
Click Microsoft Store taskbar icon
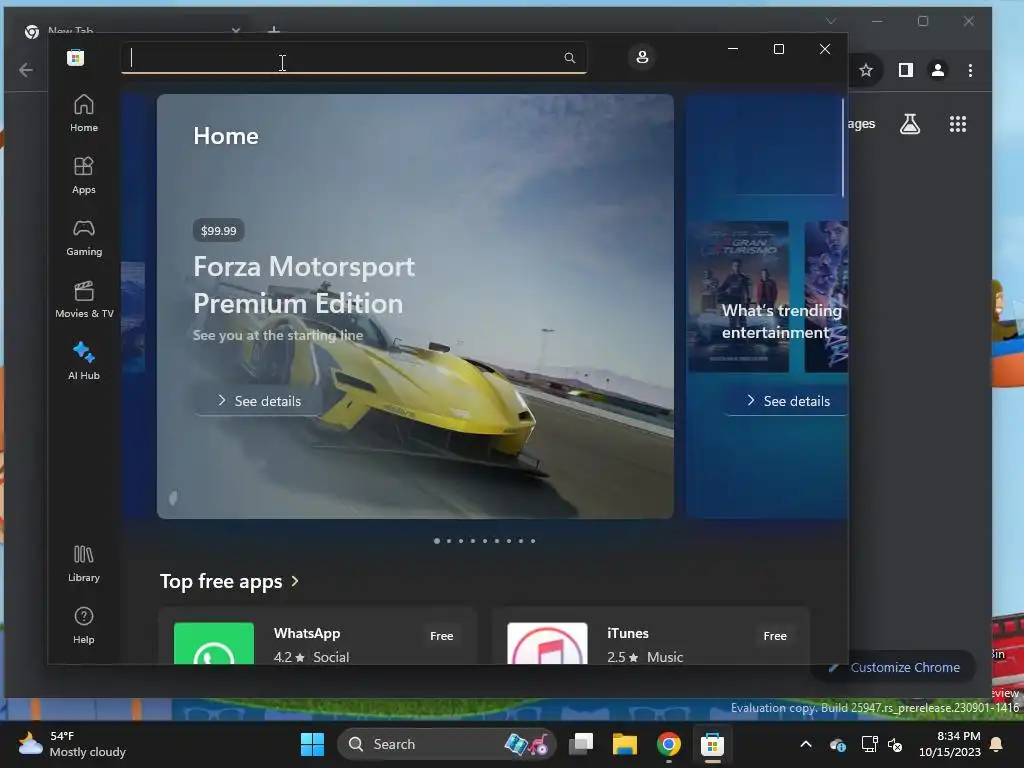712,744
